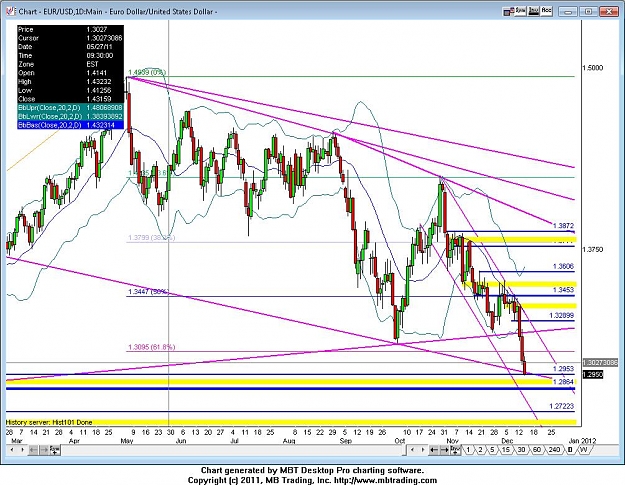
Task: Switch to the 240-minute timeframe tab
Action: tap(554, 450)
